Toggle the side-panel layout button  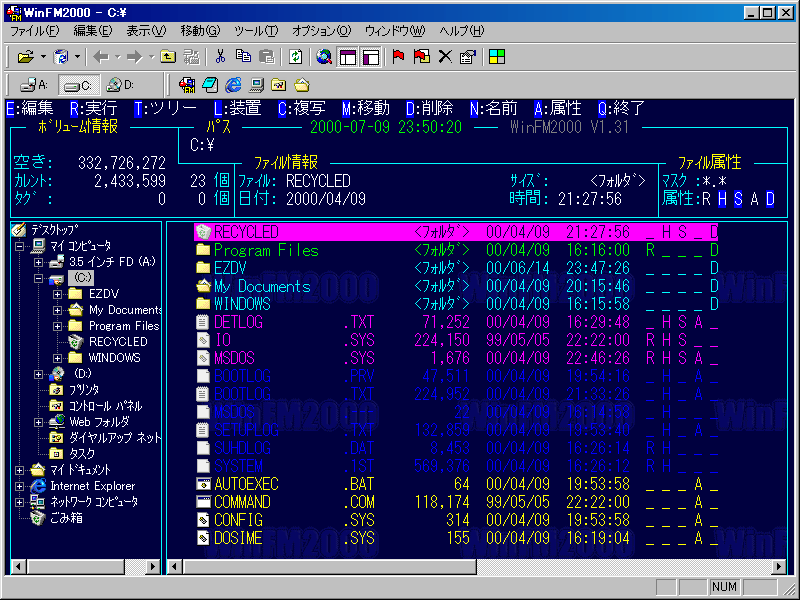tap(371, 57)
